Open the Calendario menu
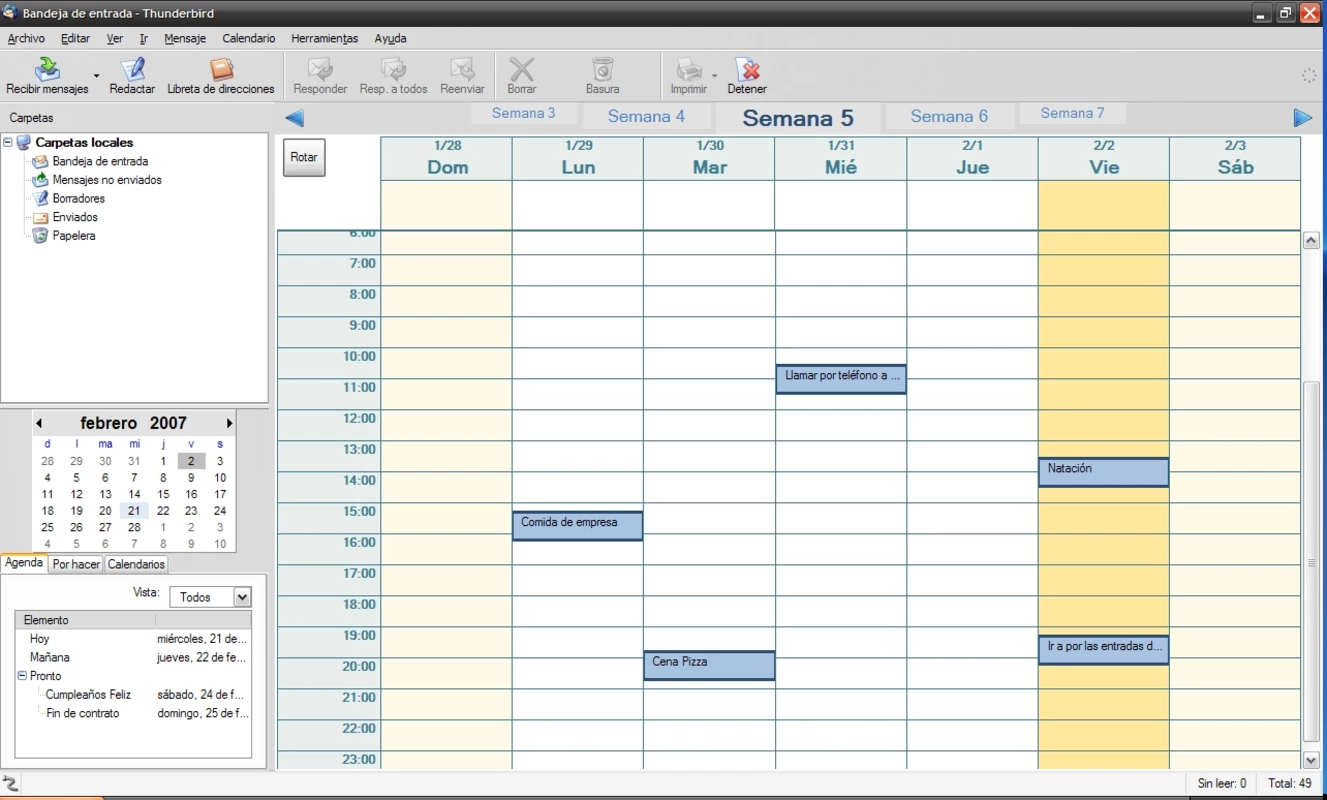 pos(249,38)
